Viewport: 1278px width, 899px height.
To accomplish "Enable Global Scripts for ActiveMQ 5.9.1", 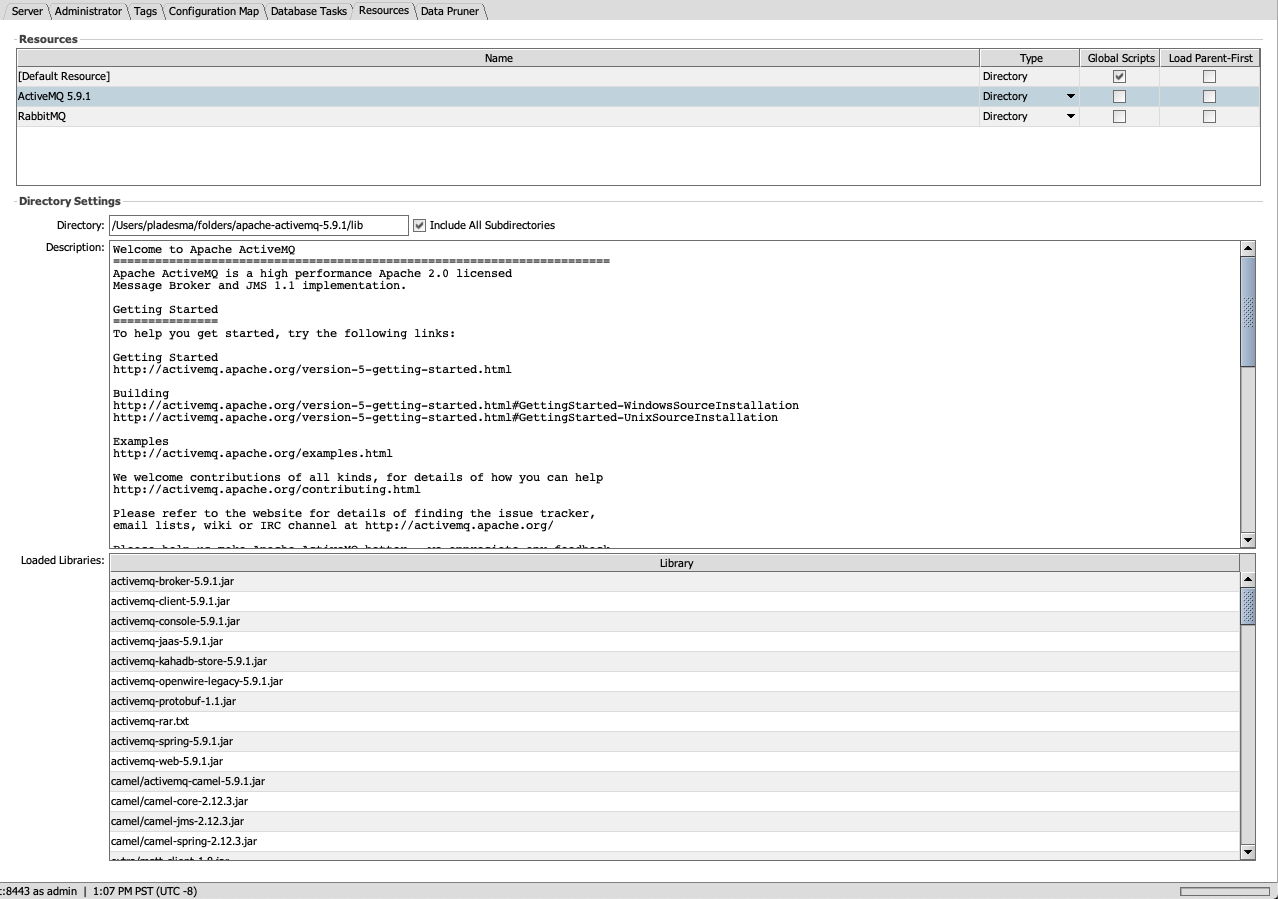I will click(x=1119, y=97).
